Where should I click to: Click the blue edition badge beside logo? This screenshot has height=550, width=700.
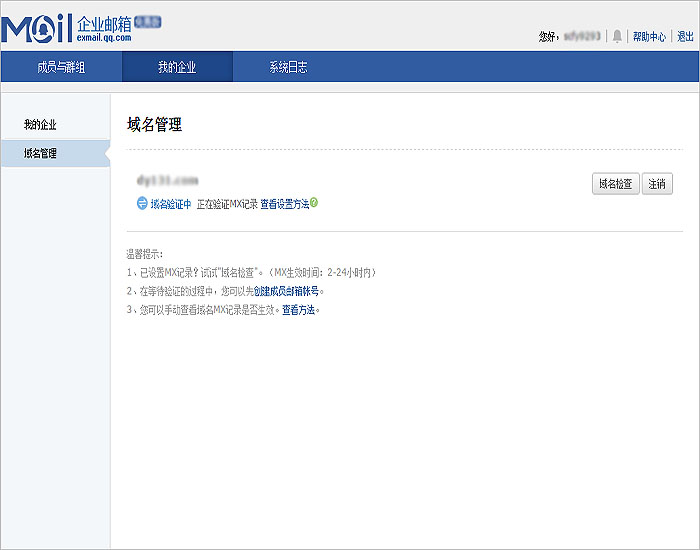coord(147,21)
